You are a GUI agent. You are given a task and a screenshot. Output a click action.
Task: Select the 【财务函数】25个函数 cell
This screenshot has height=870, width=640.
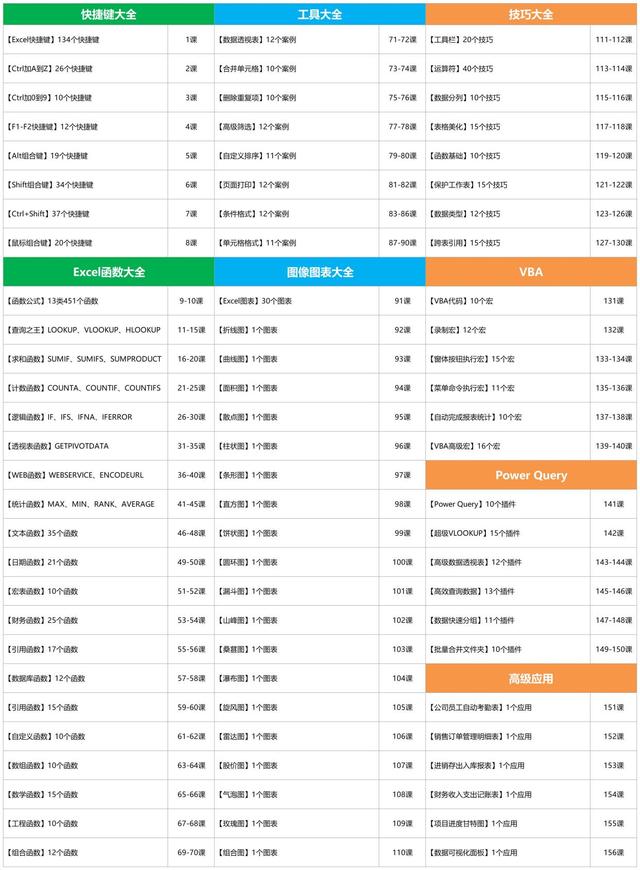point(85,620)
